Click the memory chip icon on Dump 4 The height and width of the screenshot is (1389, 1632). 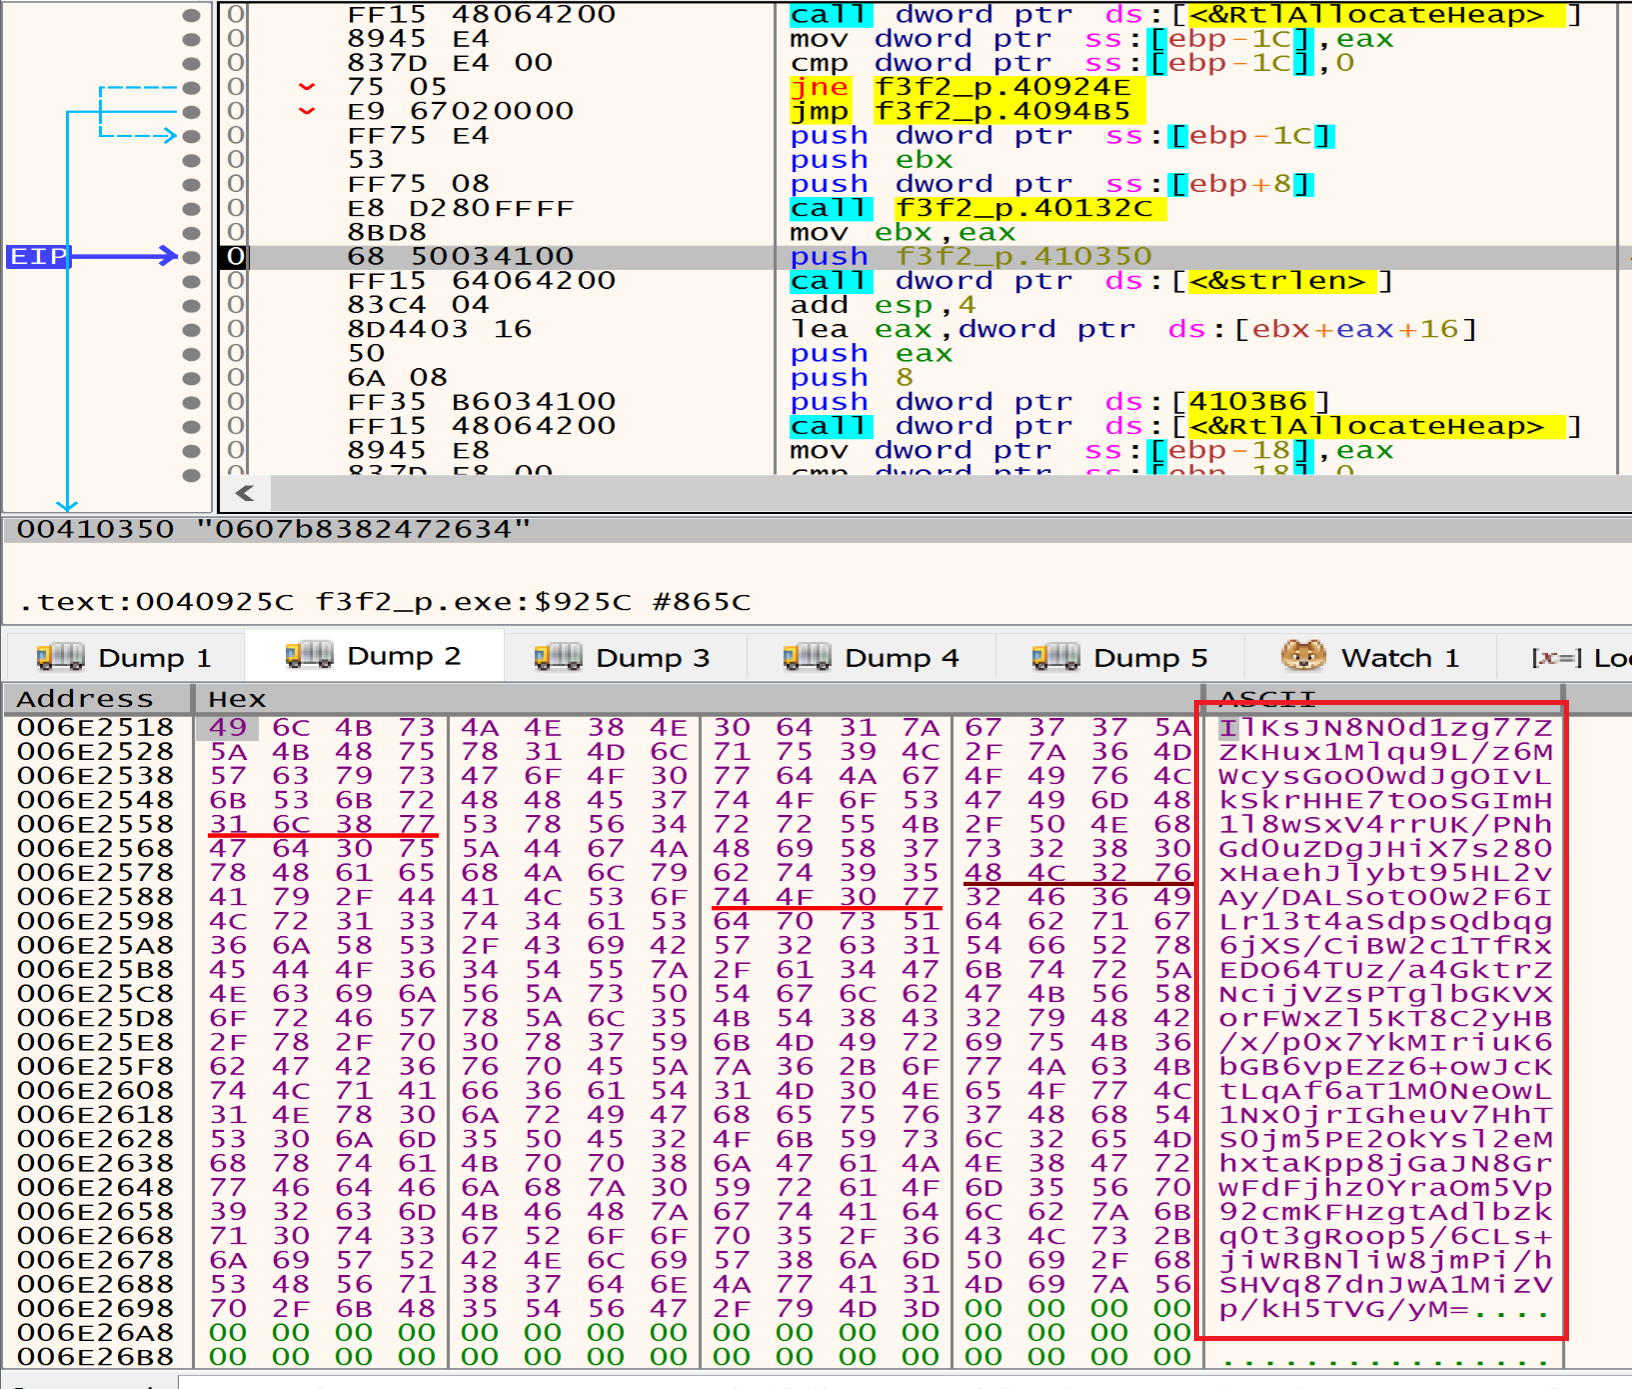tap(806, 657)
